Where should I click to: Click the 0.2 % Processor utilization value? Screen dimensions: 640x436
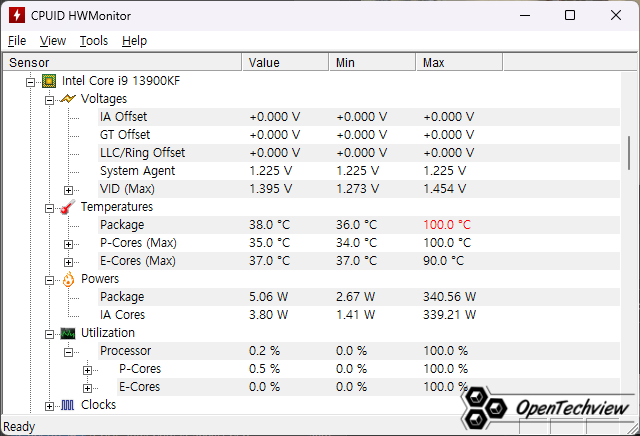click(264, 351)
